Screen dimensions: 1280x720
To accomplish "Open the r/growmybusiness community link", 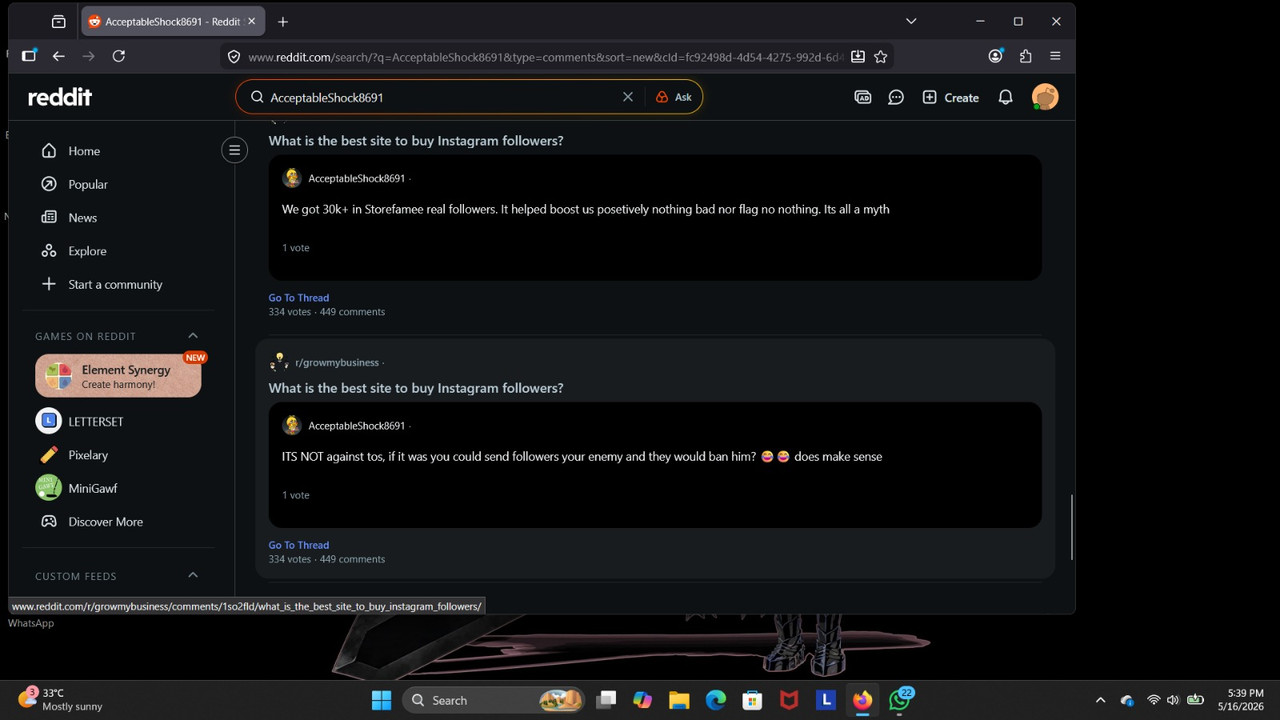I will [337, 362].
